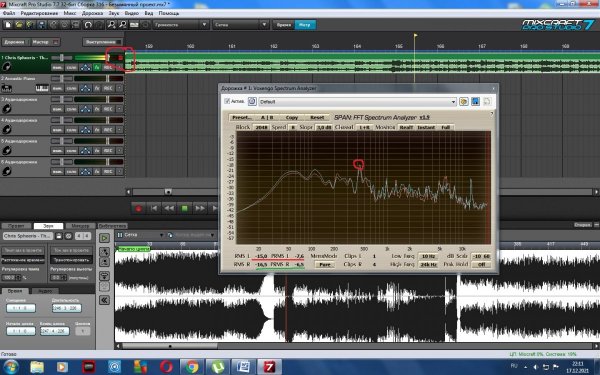The width and height of the screenshot is (600, 375).
Task: Click the zoom-in magnifier icon in toolbar
Action: point(111,25)
